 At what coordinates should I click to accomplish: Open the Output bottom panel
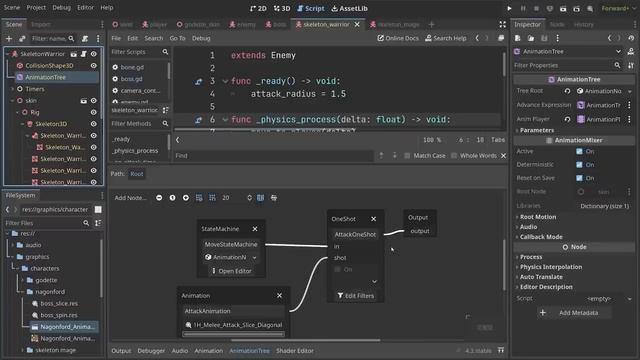(x=121, y=351)
